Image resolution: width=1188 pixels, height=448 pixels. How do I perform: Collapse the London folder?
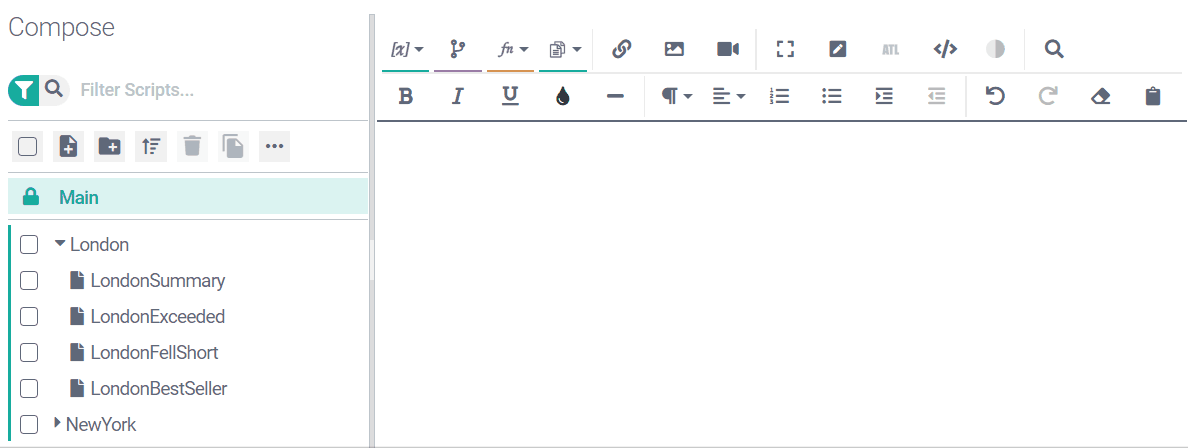pos(61,244)
